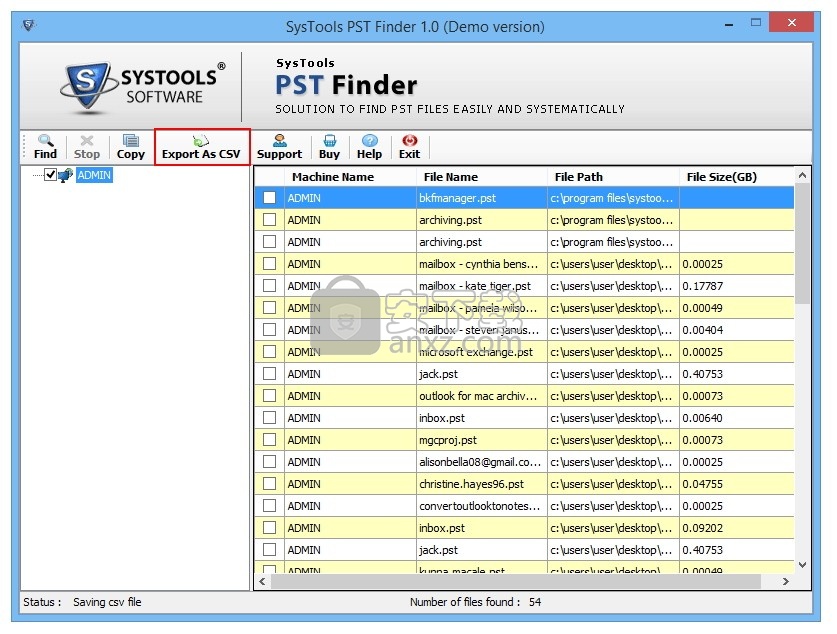This screenshot has width=837, height=634.
Task: Click the Find toolbar button
Action: pyautogui.click(x=45, y=147)
